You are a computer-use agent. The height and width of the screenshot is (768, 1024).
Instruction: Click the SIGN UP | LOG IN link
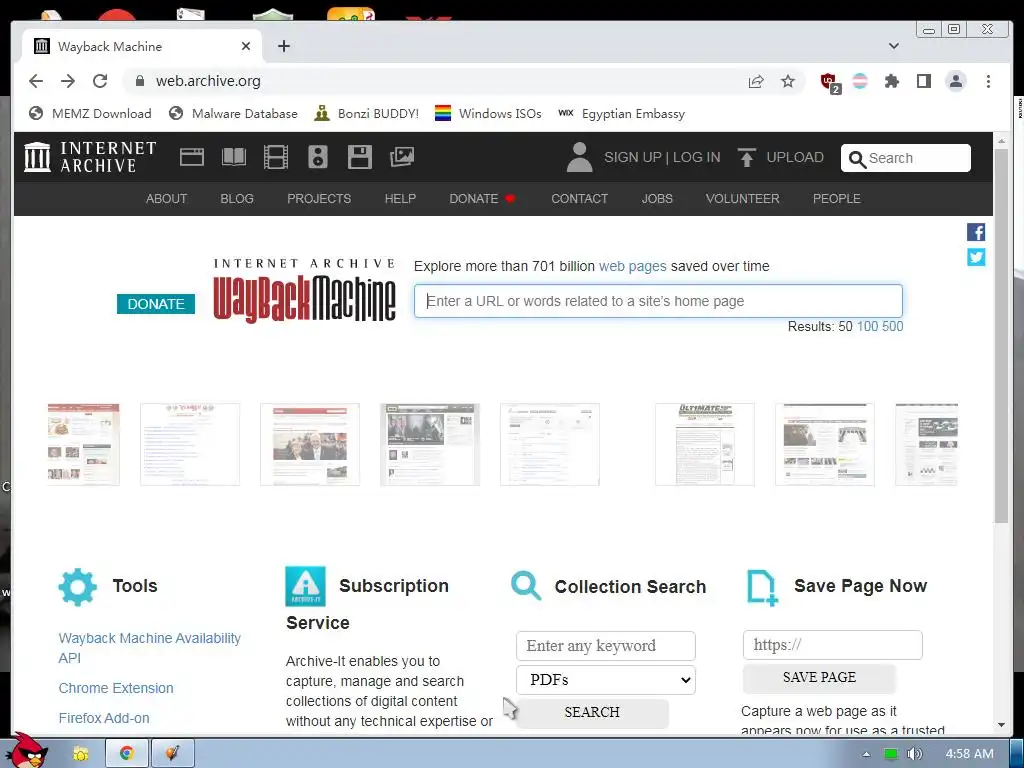(x=662, y=157)
